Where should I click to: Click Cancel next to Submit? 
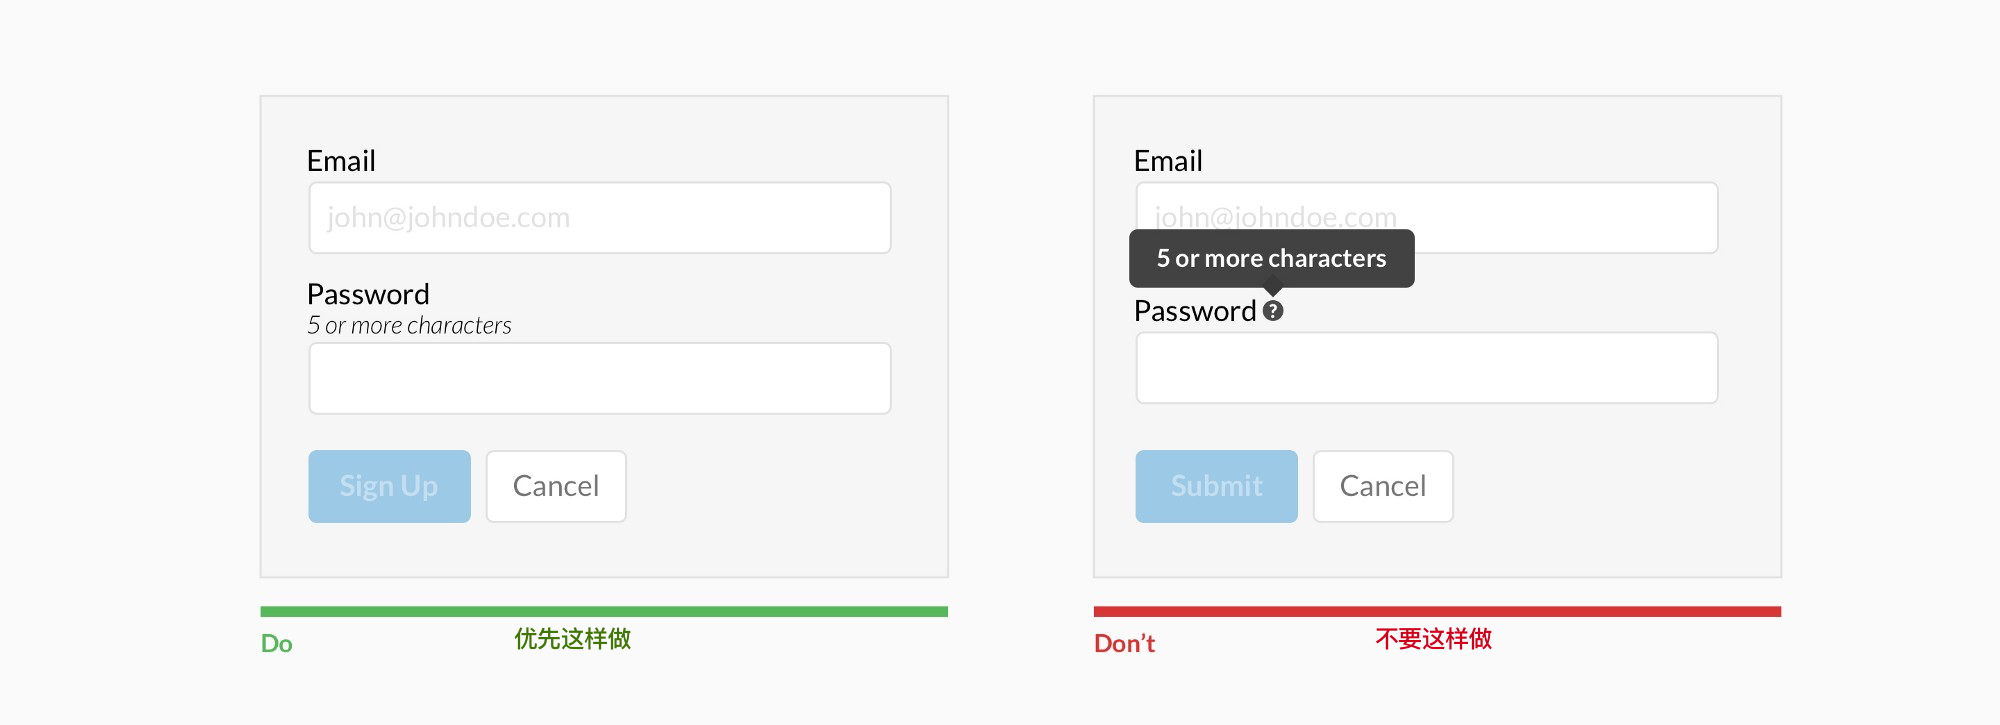pos(1383,486)
